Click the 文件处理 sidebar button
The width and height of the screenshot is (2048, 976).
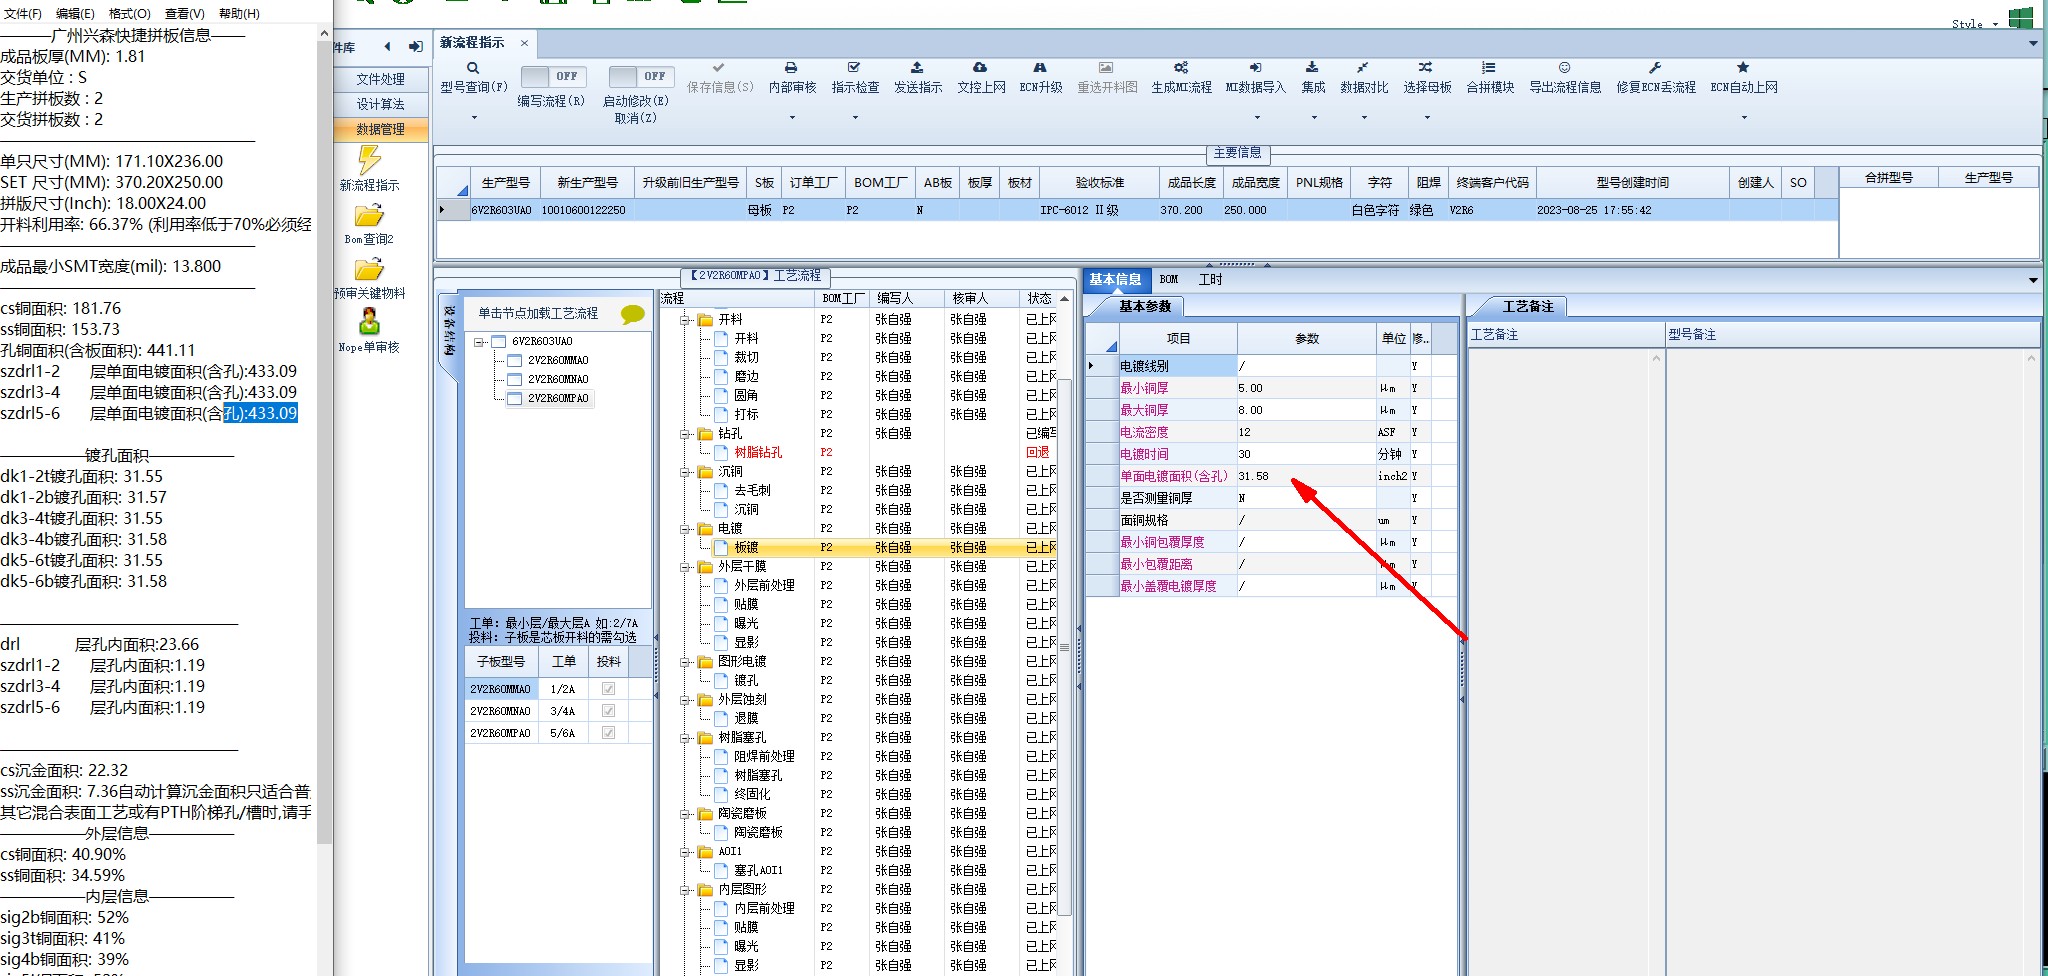[x=381, y=79]
